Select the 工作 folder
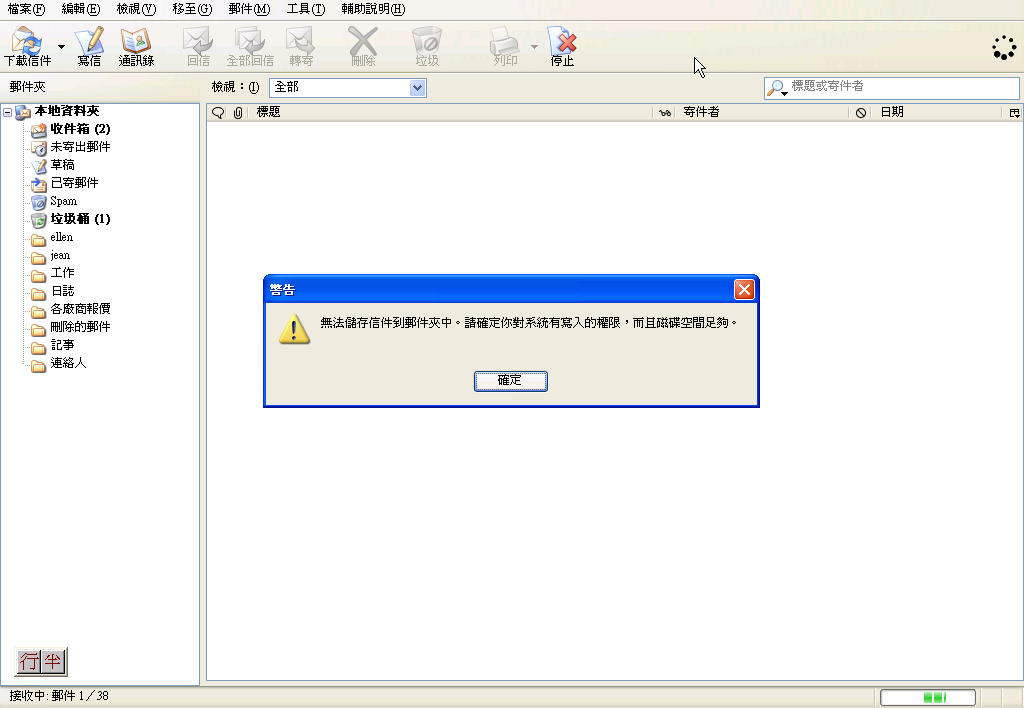1024x708 pixels. [x=62, y=273]
